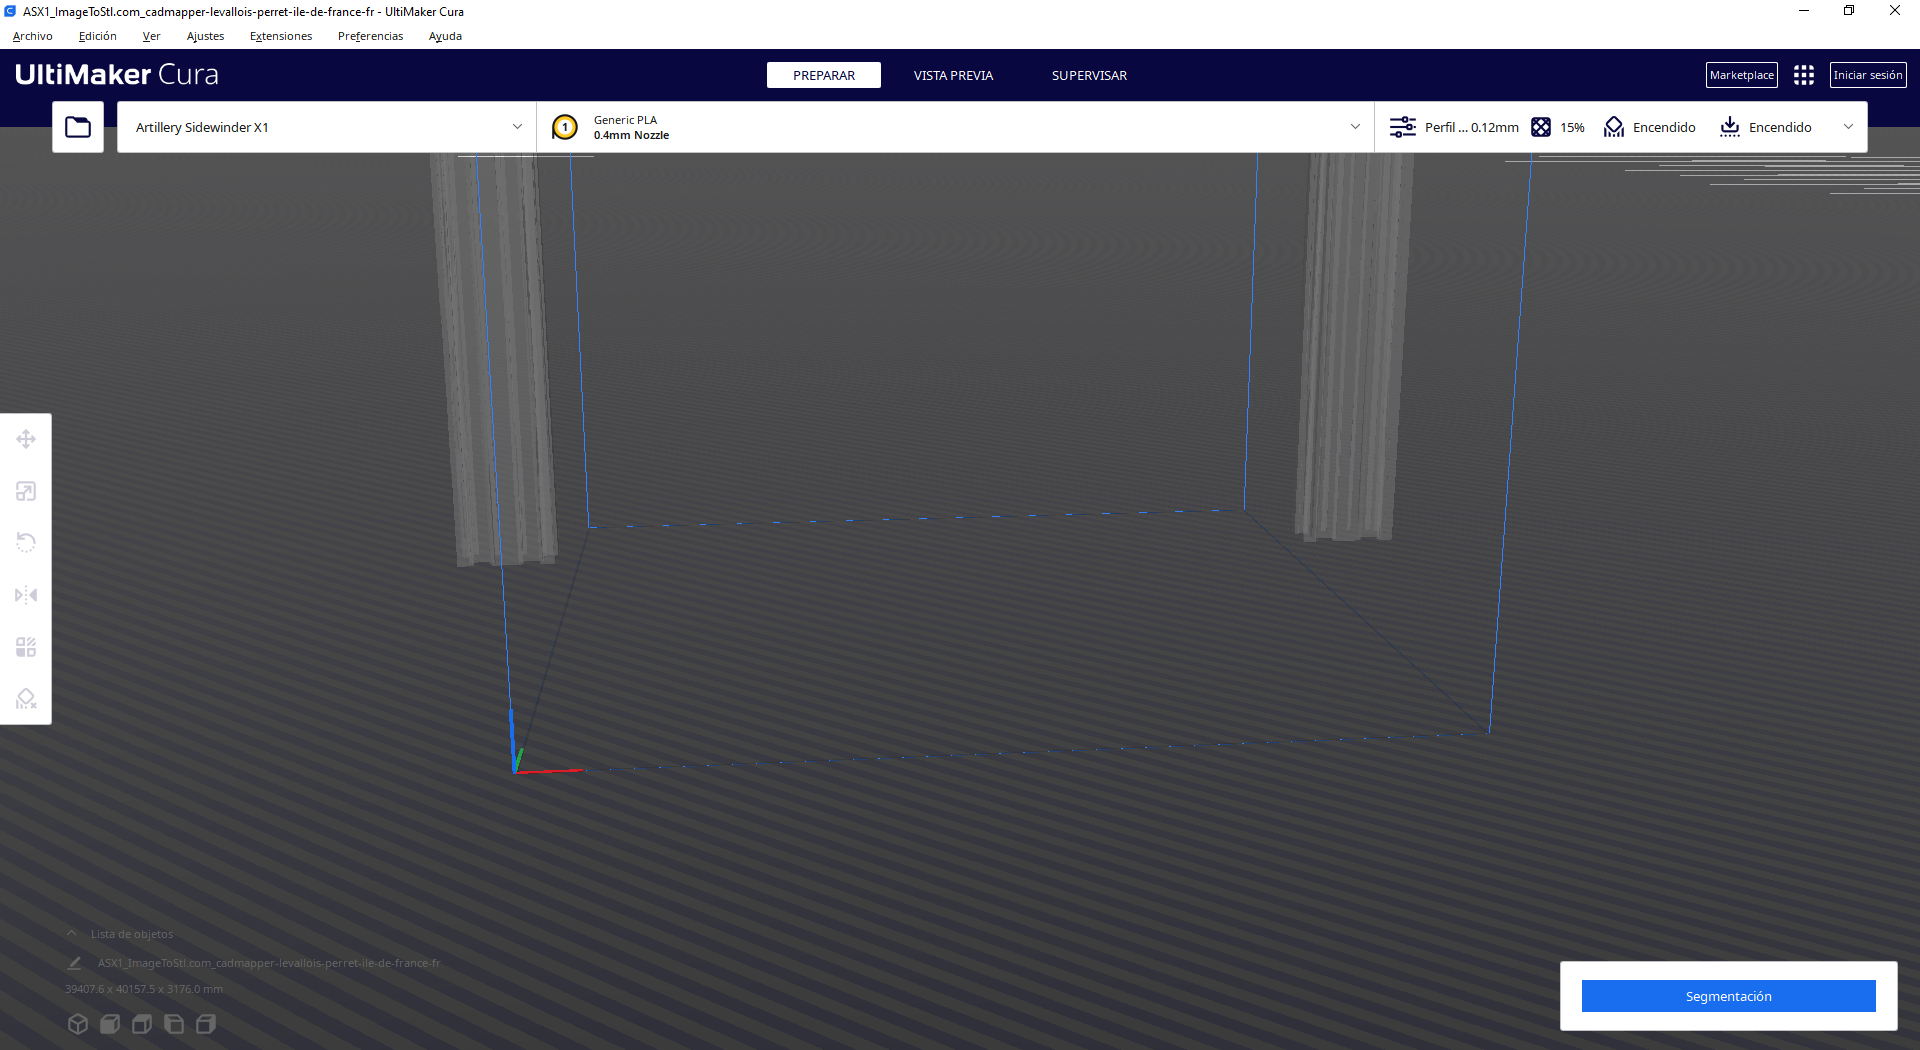Select the Scale tool in left toolbar
The width and height of the screenshot is (1920, 1050).
(26, 491)
